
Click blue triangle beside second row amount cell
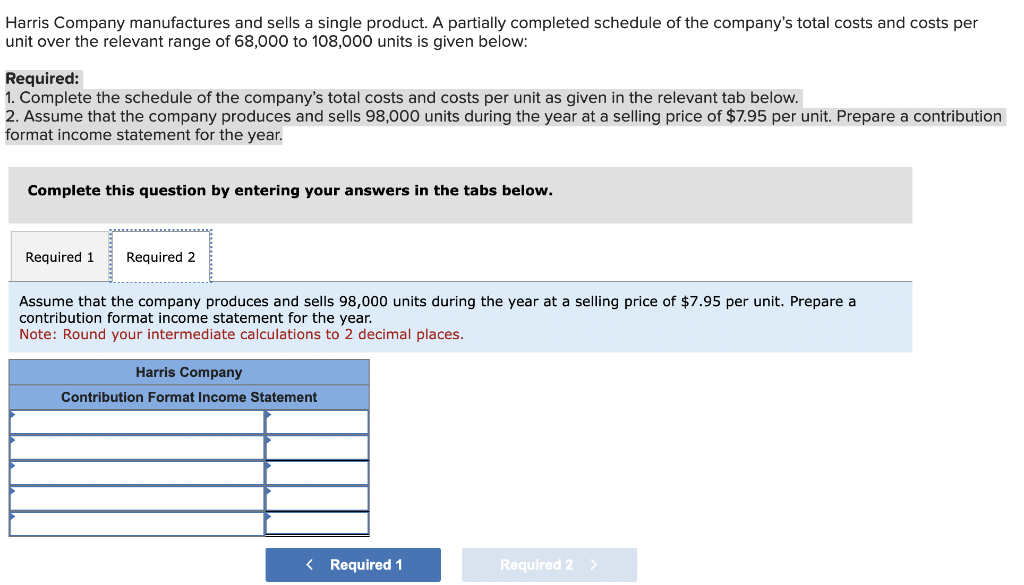270,440
